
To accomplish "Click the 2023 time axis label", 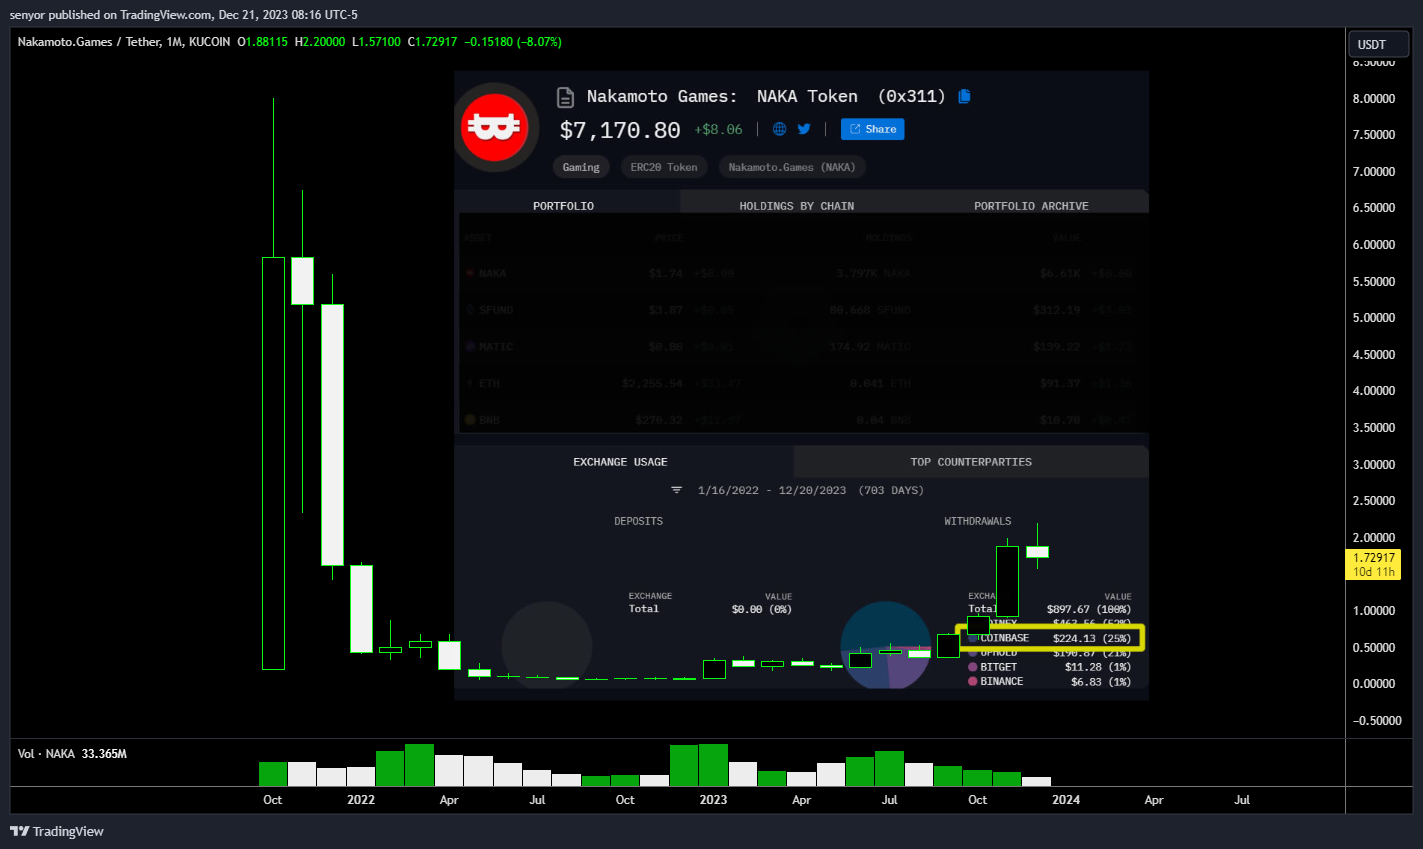I will 713,799.
